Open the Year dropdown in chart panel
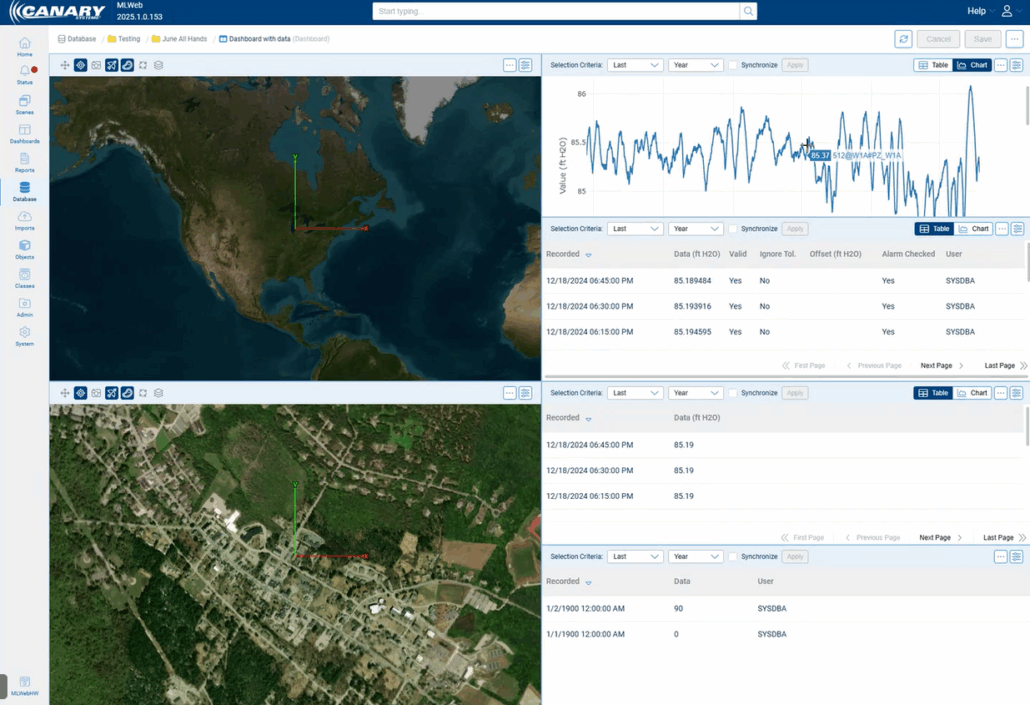1030x705 pixels. pos(695,65)
